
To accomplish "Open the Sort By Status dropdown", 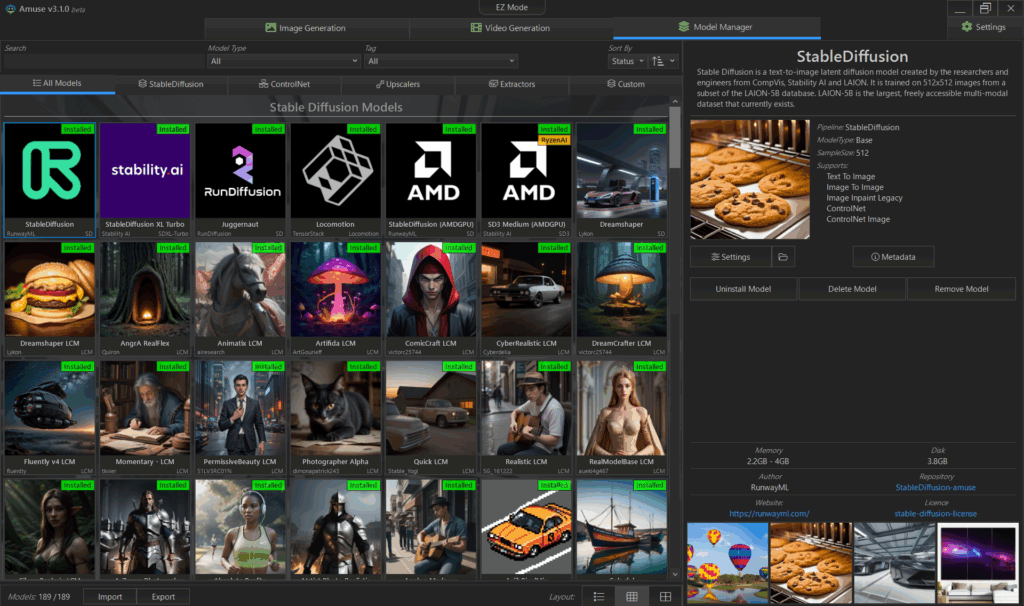I will click(627, 61).
